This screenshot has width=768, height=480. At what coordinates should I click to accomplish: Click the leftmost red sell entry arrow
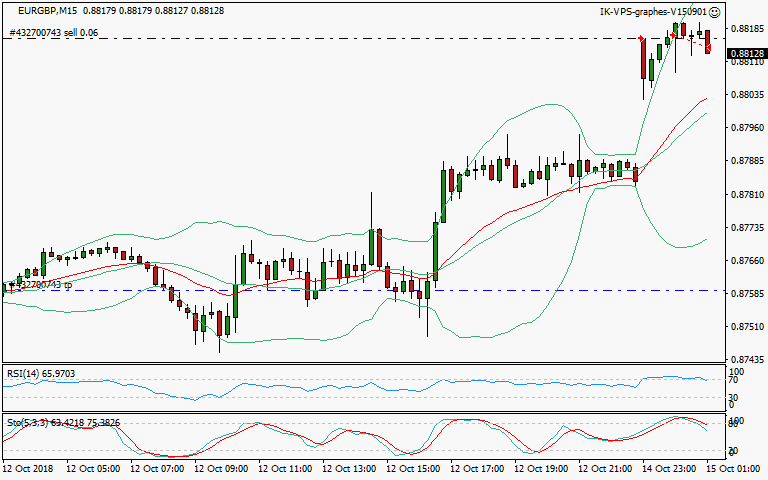click(641, 38)
